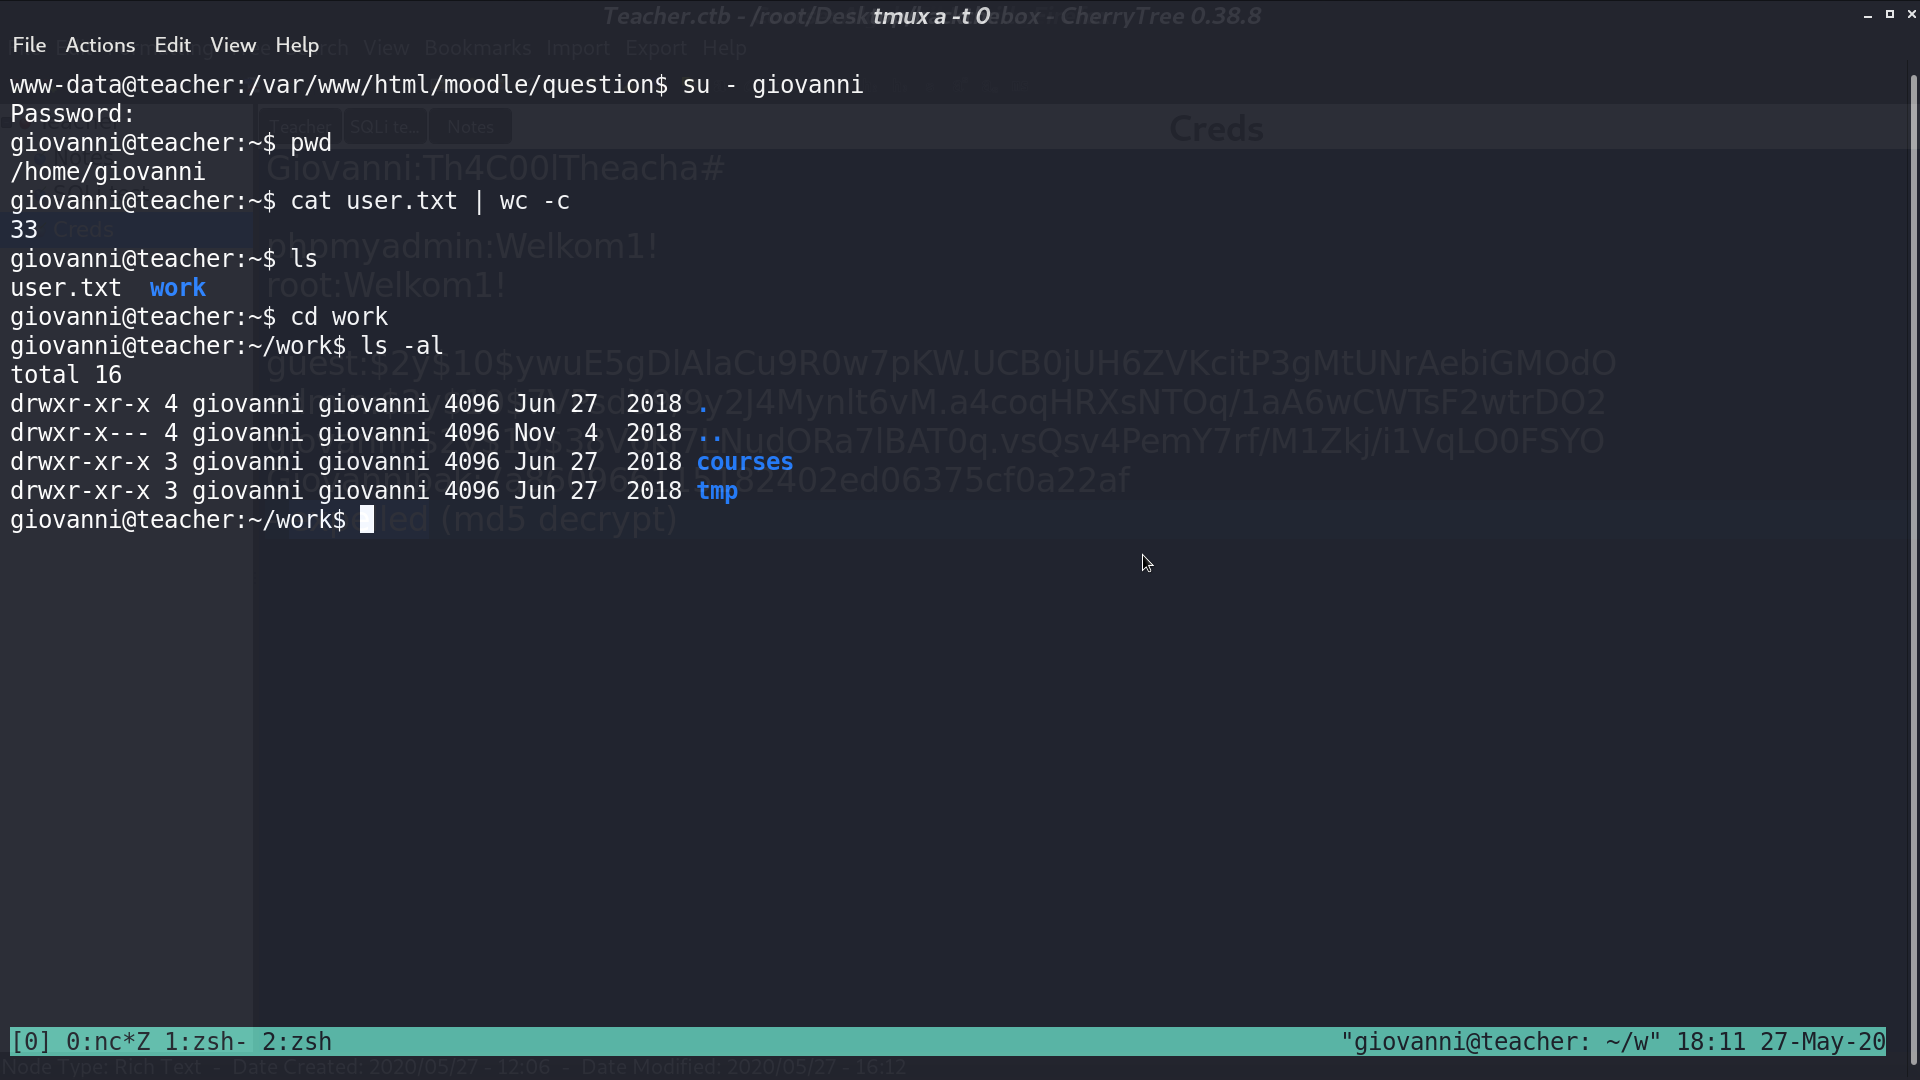Minimize the terminal window
Viewport: 1920px width, 1080px height.
pyautogui.click(x=1868, y=15)
